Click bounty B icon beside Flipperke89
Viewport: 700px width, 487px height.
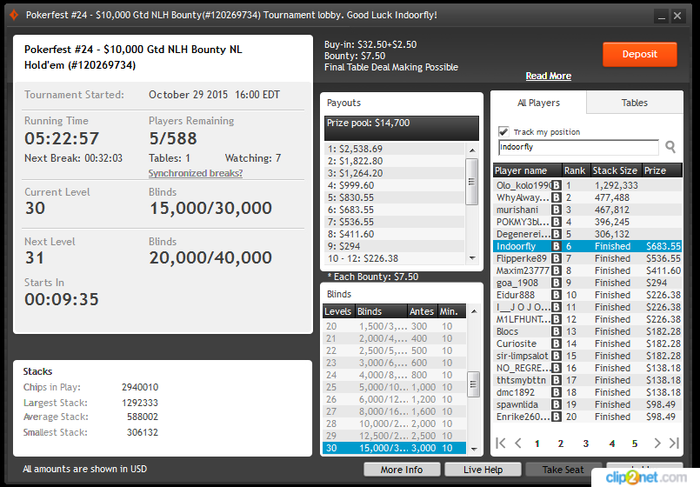[556, 258]
